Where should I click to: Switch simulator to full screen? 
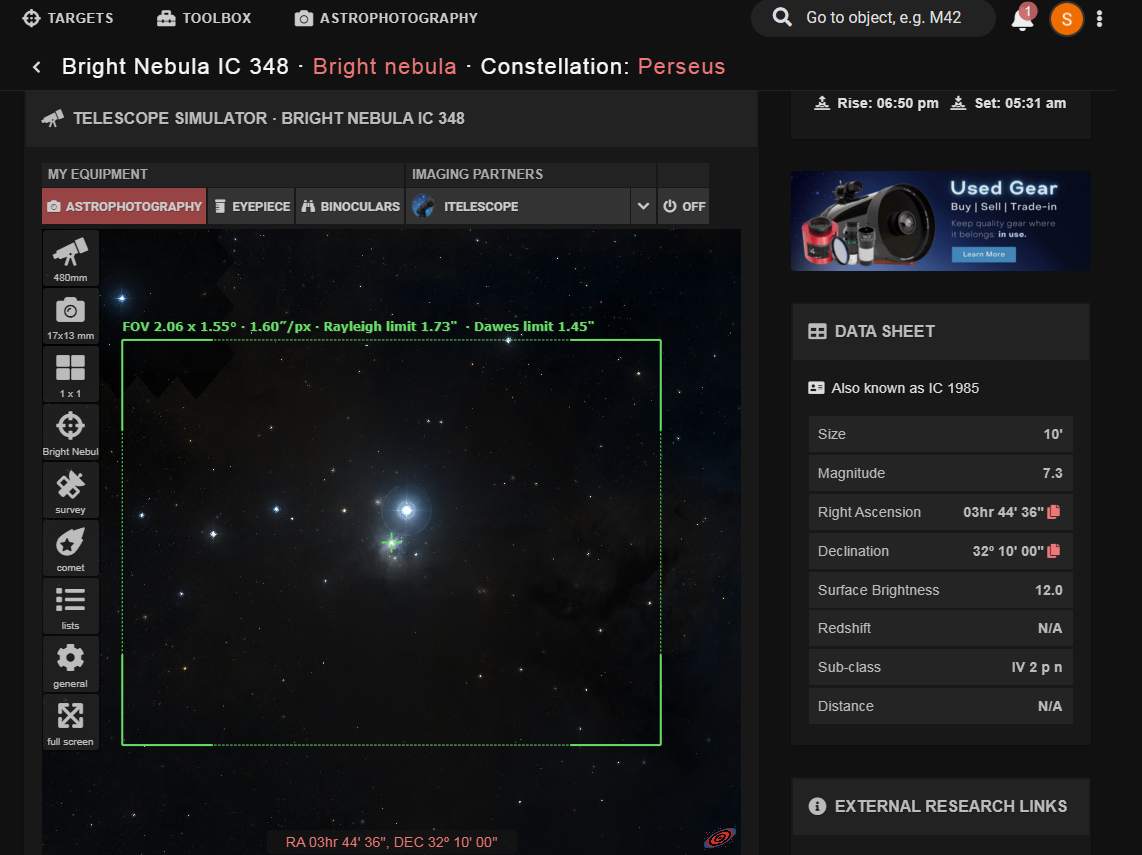coord(71,722)
